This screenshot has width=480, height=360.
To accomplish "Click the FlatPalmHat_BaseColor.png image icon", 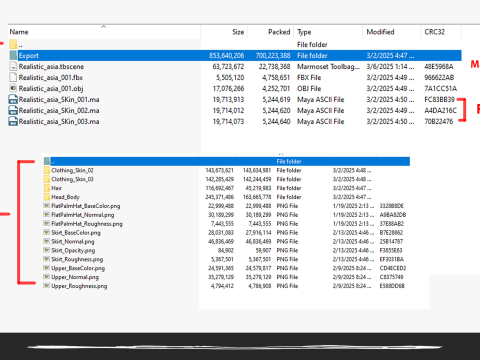I will (47, 206).
